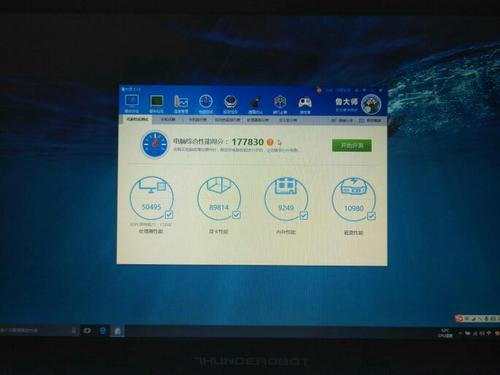Click the disk score 10980
Viewport: 500px width, 375px height.
point(354,208)
